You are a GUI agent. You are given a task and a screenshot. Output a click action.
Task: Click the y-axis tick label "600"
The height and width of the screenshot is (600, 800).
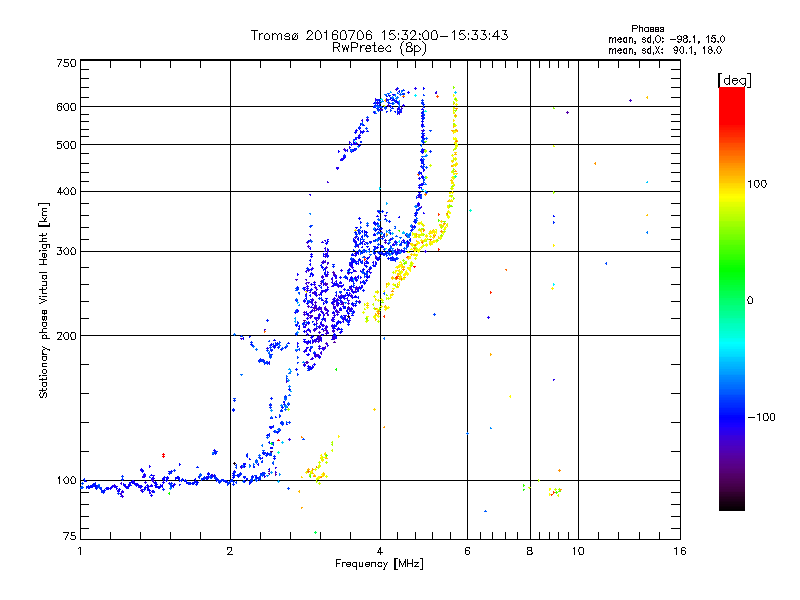point(66,107)
